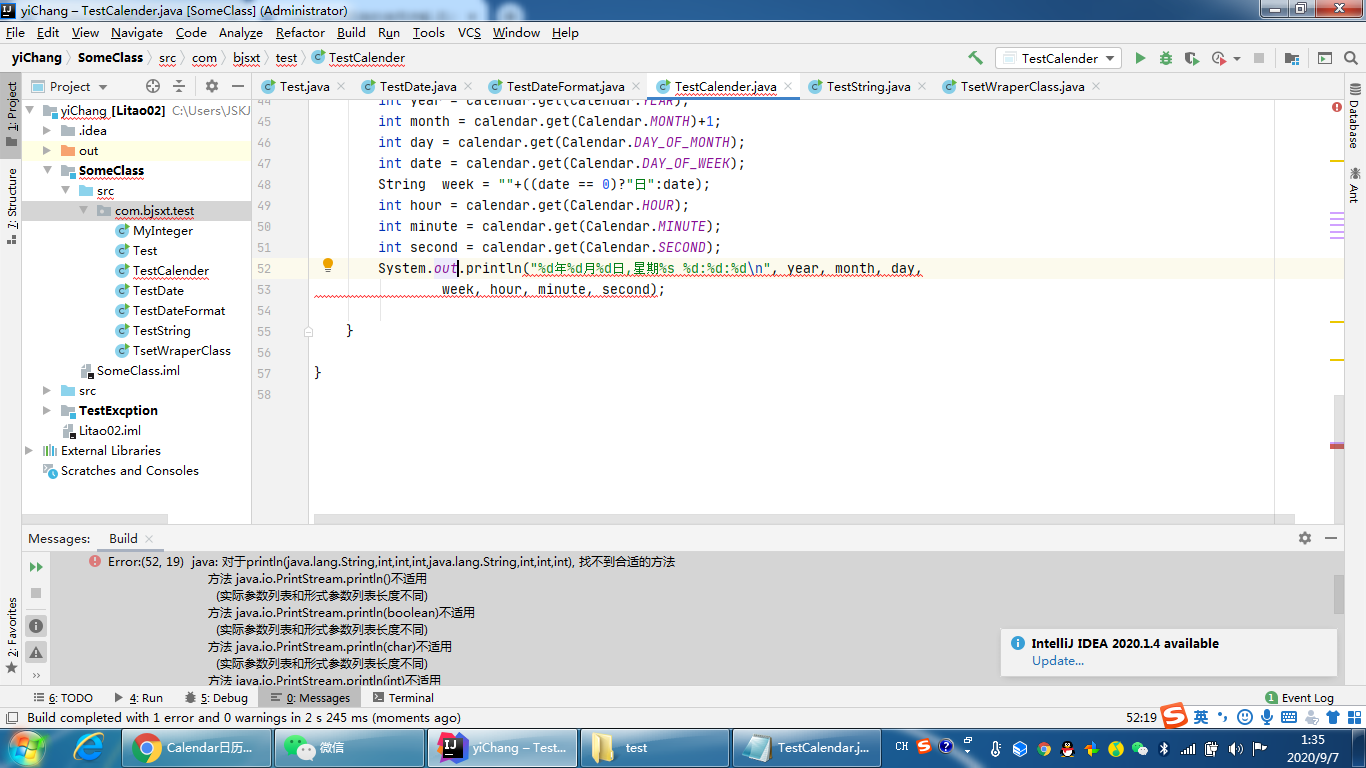Click the Build Project hammer icon
Screen dimensions: 1366x768
point(975,58)
